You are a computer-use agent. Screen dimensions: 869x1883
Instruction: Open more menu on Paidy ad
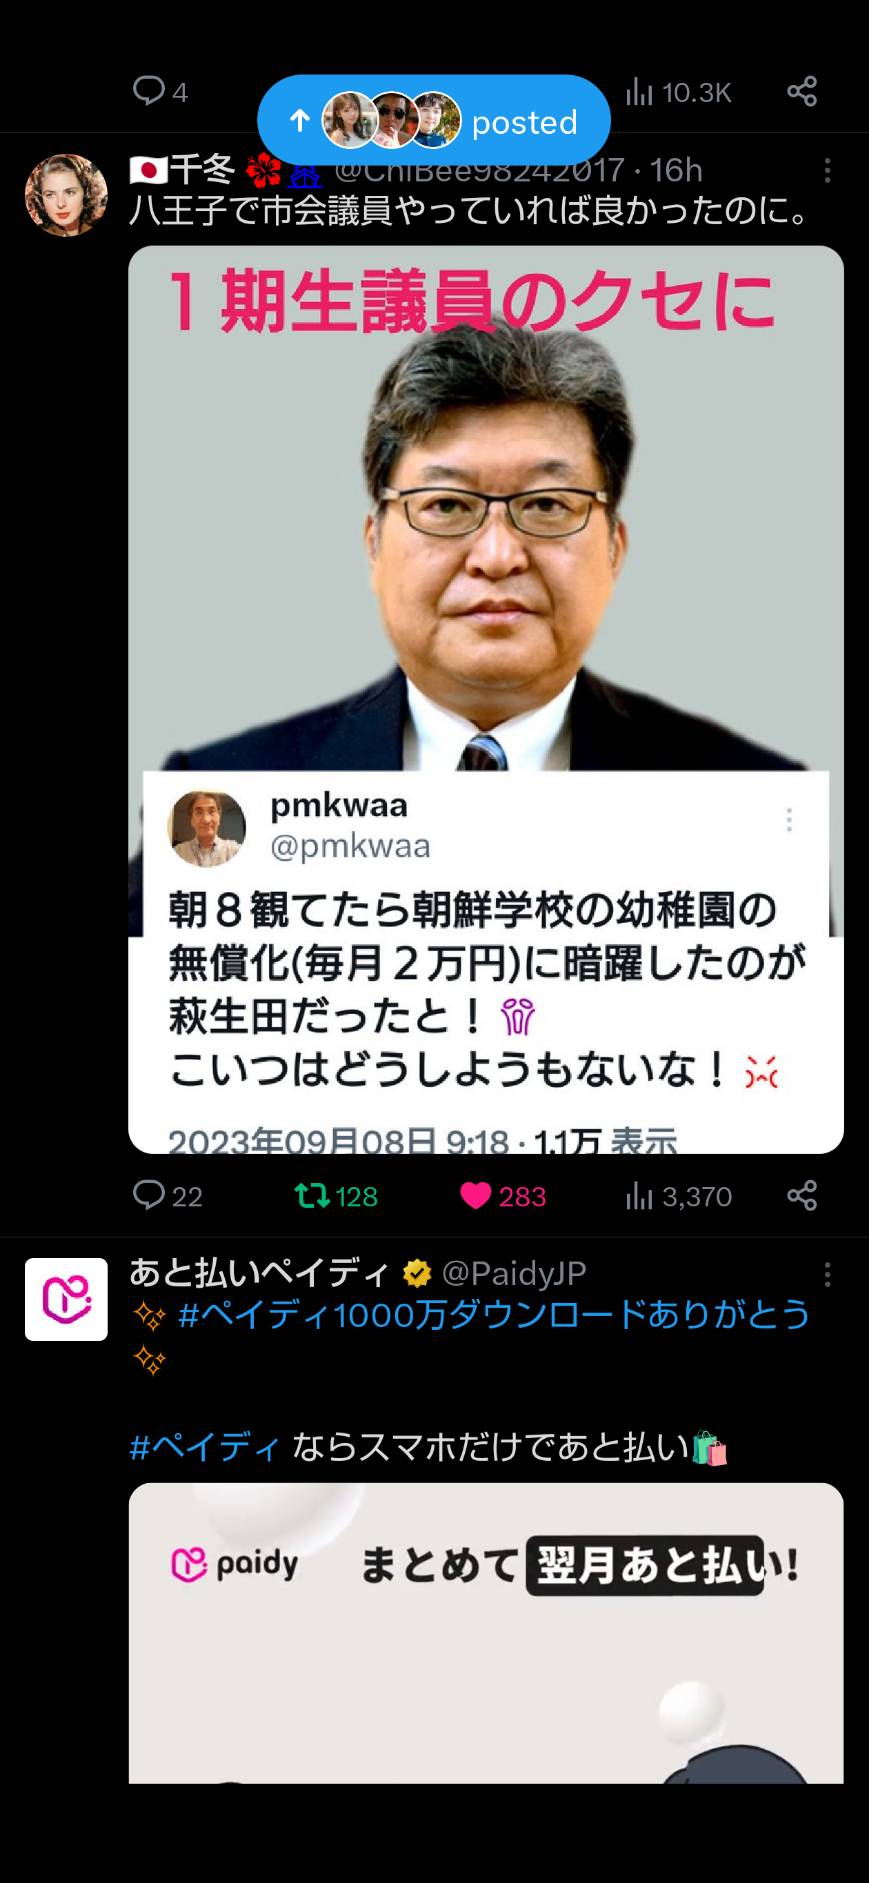[827, 1274]
